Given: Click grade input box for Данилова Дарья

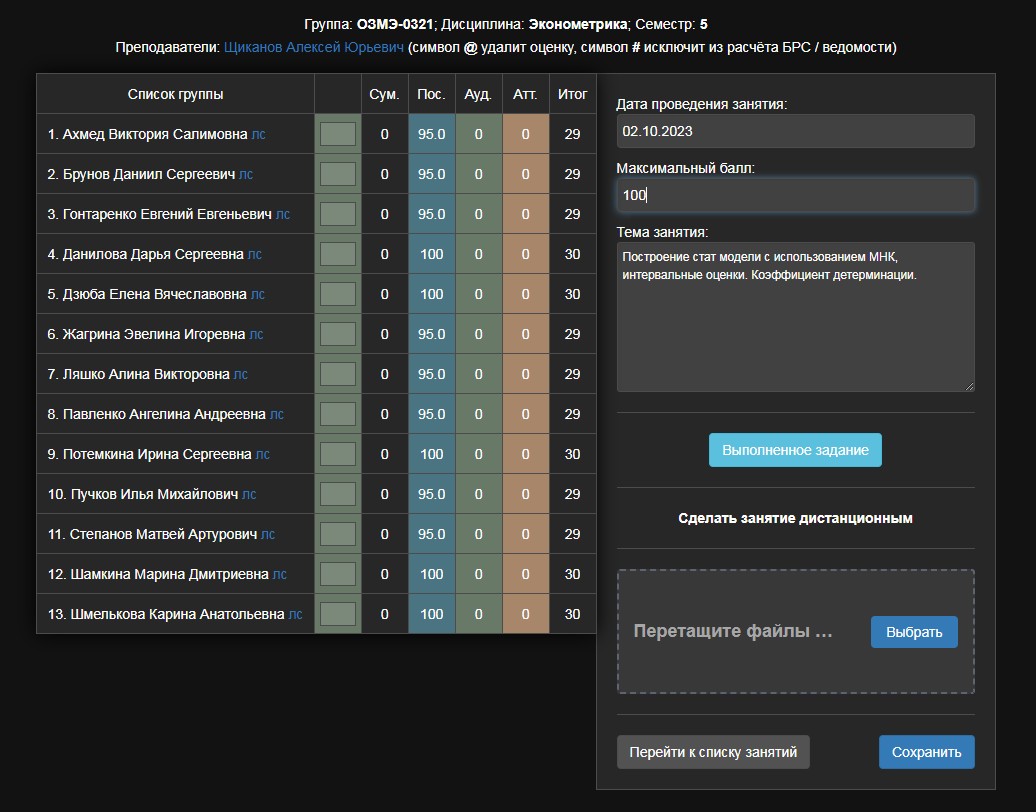Looking at the screenshot, I should [x=338, y=254].
